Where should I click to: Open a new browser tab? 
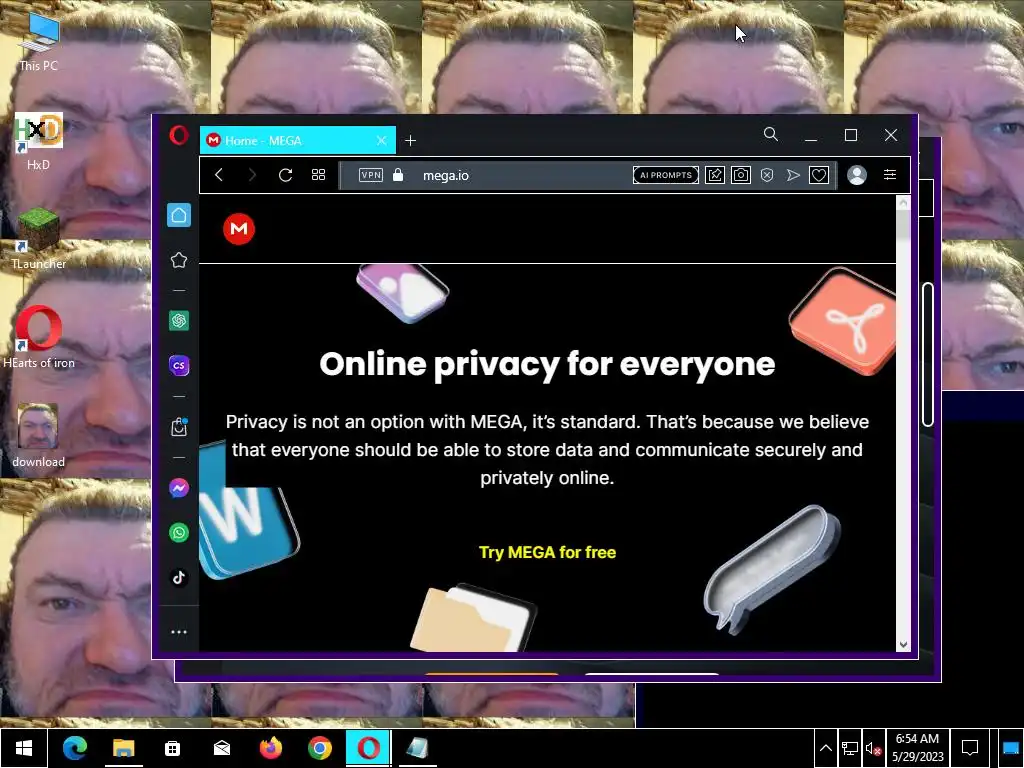point(410,140)
